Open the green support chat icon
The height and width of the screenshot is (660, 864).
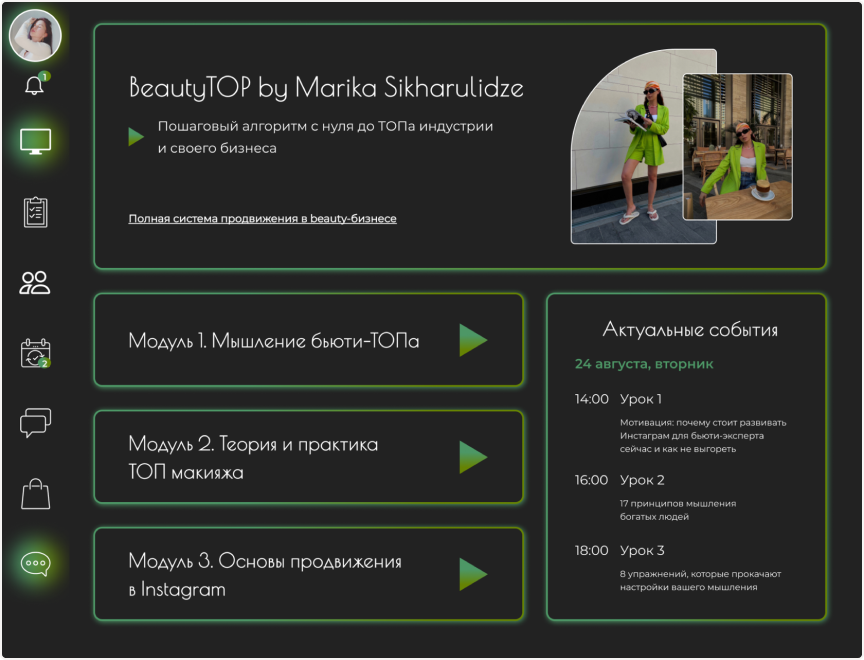pyautogui.click(x=36, y=564)
